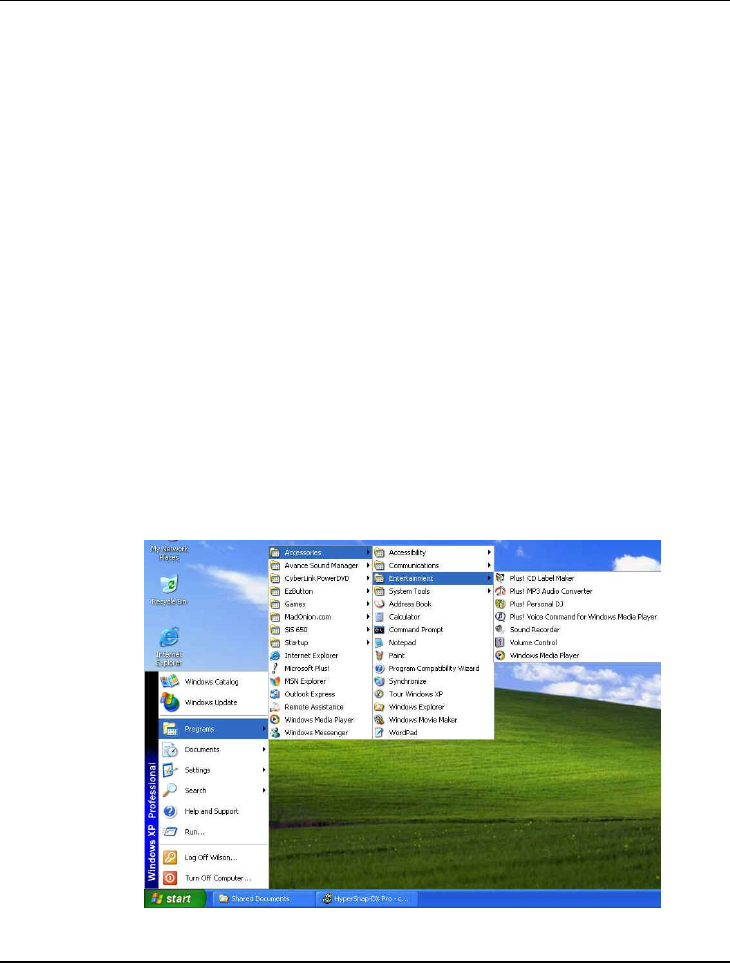Click the start button
Viewport: 730px width, 963px height.
(x=174, y=899)
